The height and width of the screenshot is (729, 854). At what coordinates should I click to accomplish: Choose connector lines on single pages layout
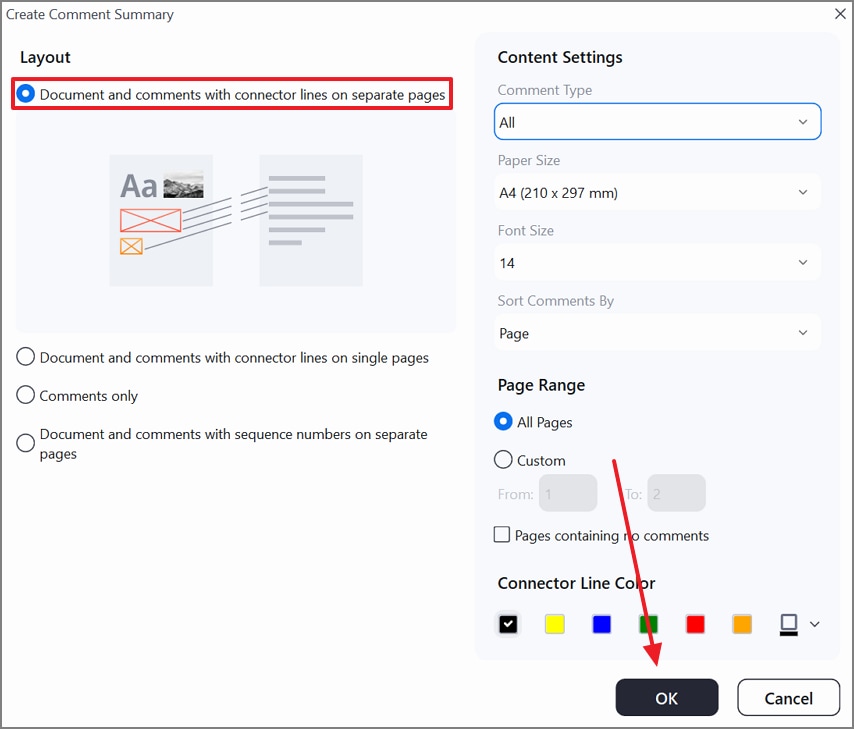(25, 356)
